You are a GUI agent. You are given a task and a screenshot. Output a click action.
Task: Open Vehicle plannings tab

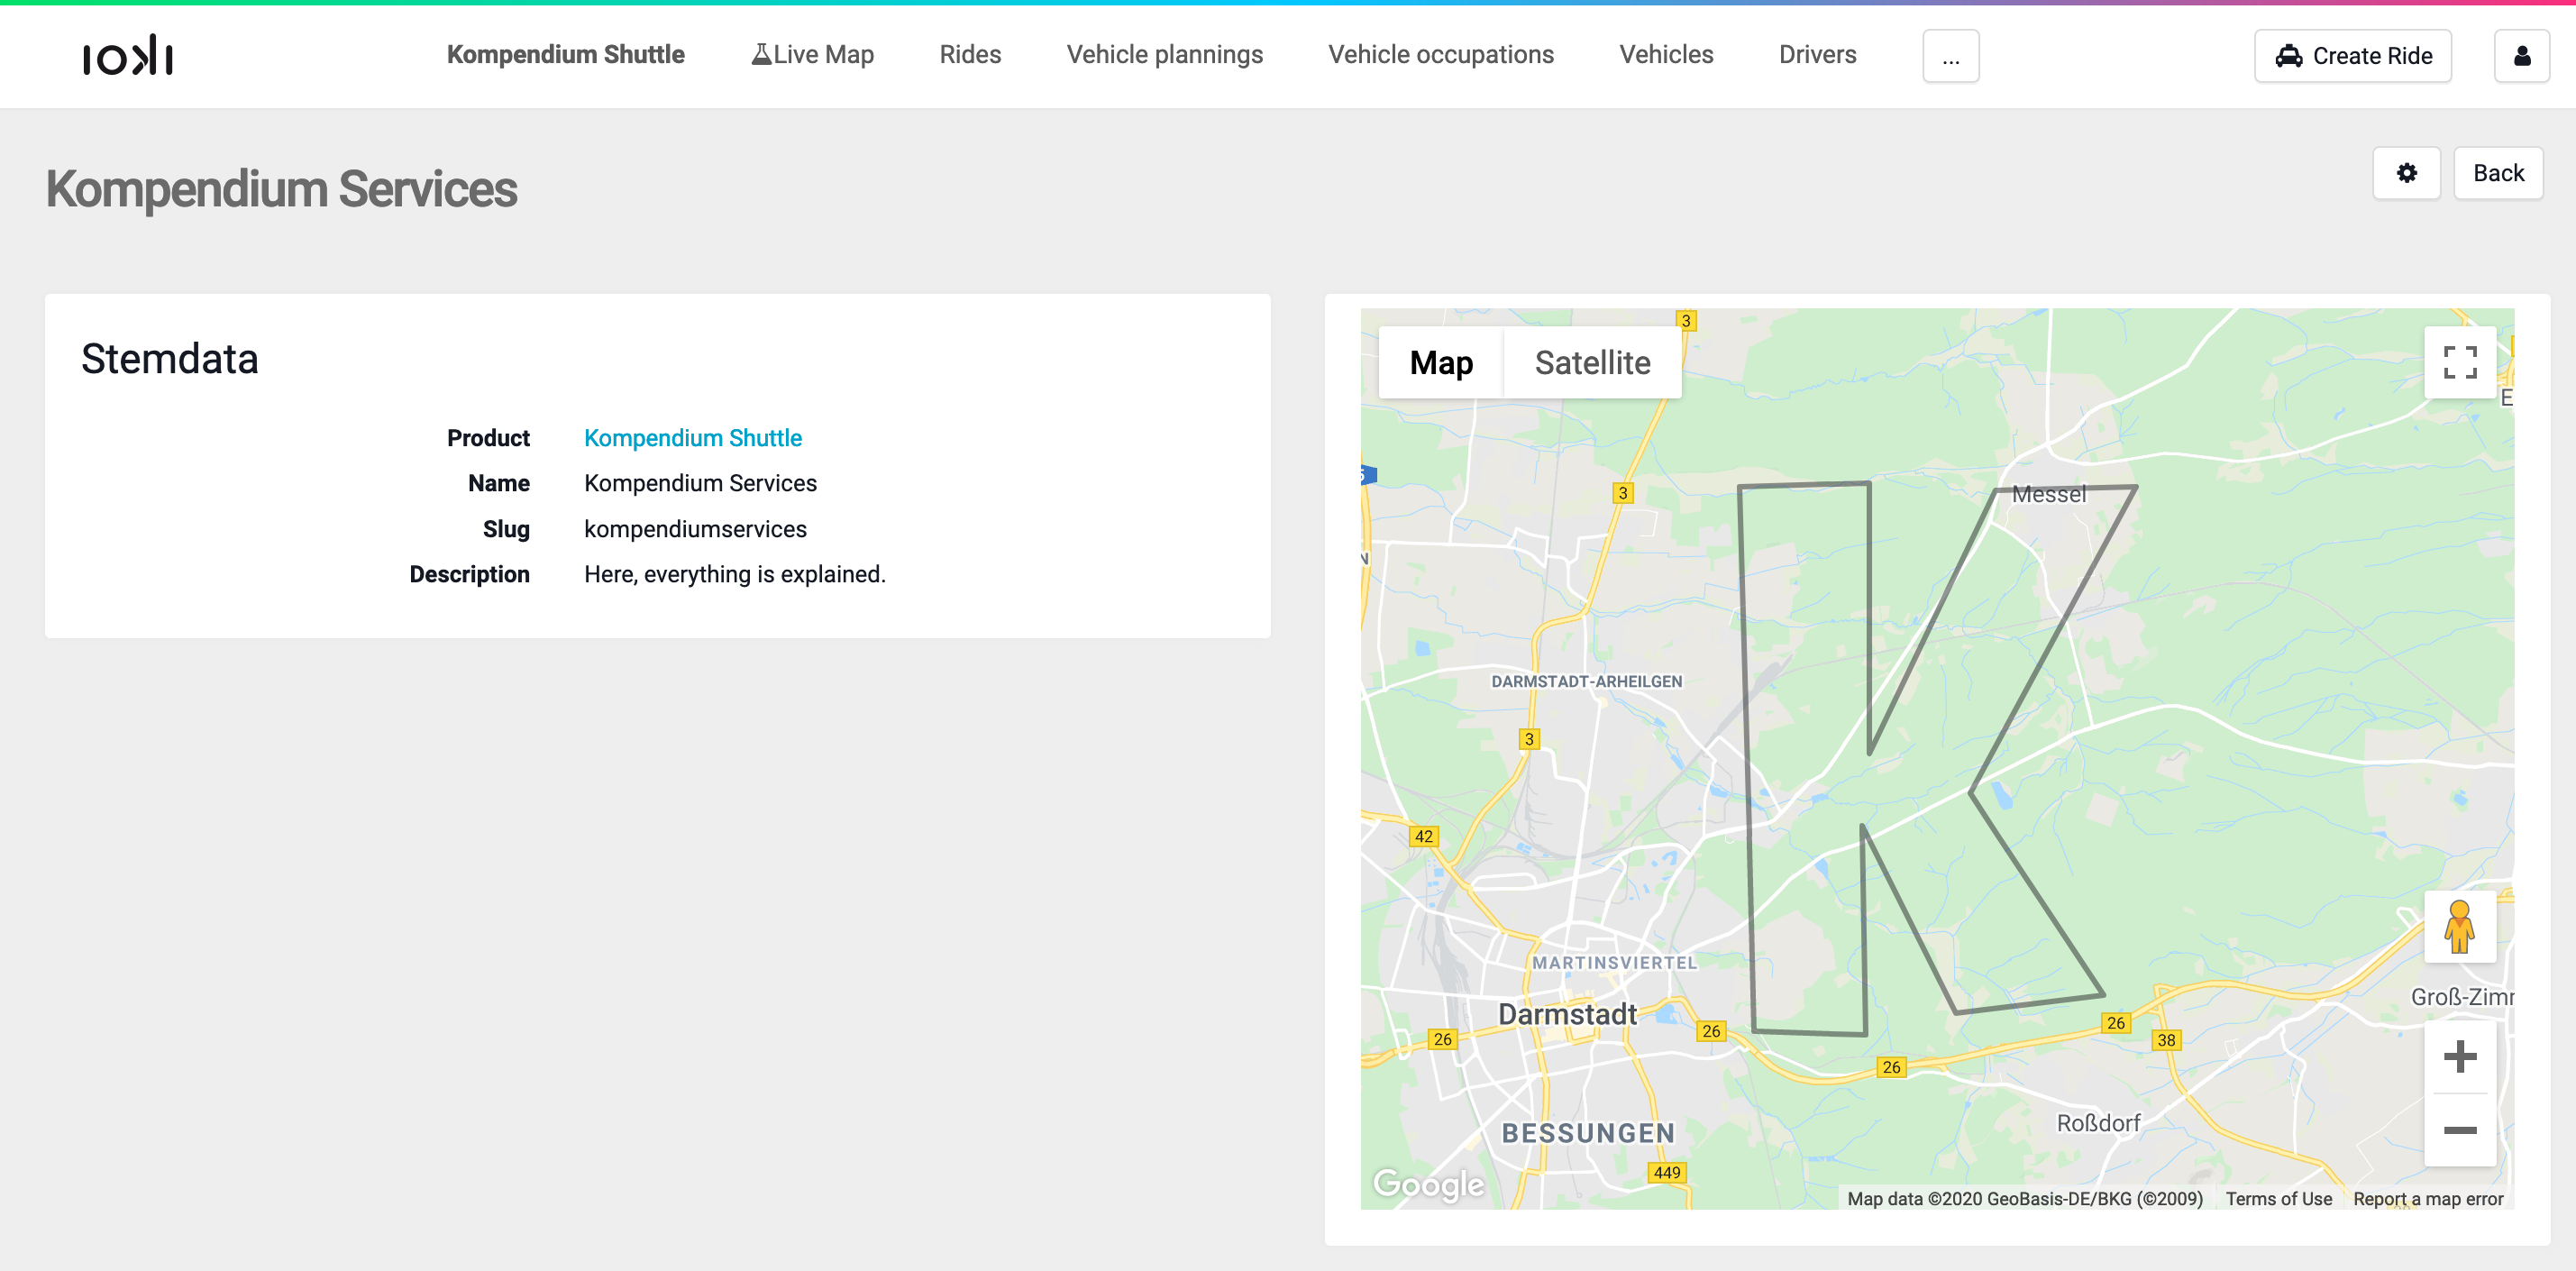pos(1164,55)
